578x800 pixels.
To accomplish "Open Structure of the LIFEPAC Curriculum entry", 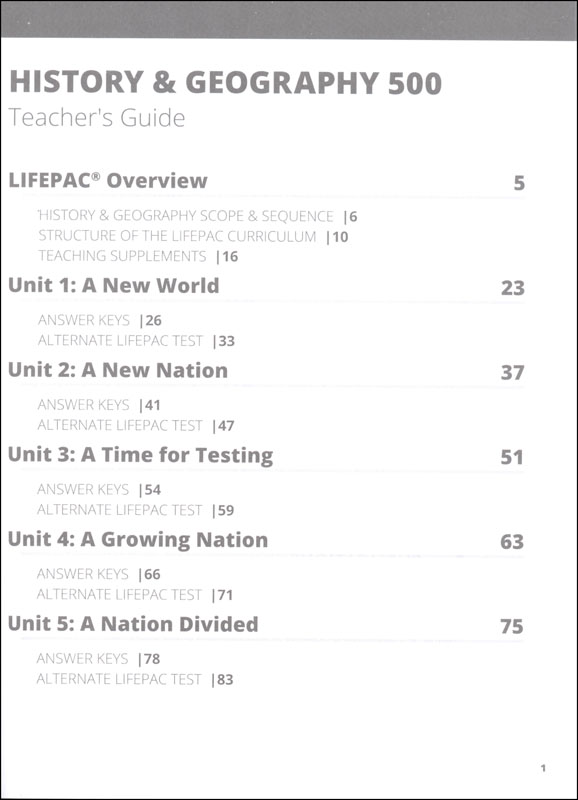I will (193, 237).
